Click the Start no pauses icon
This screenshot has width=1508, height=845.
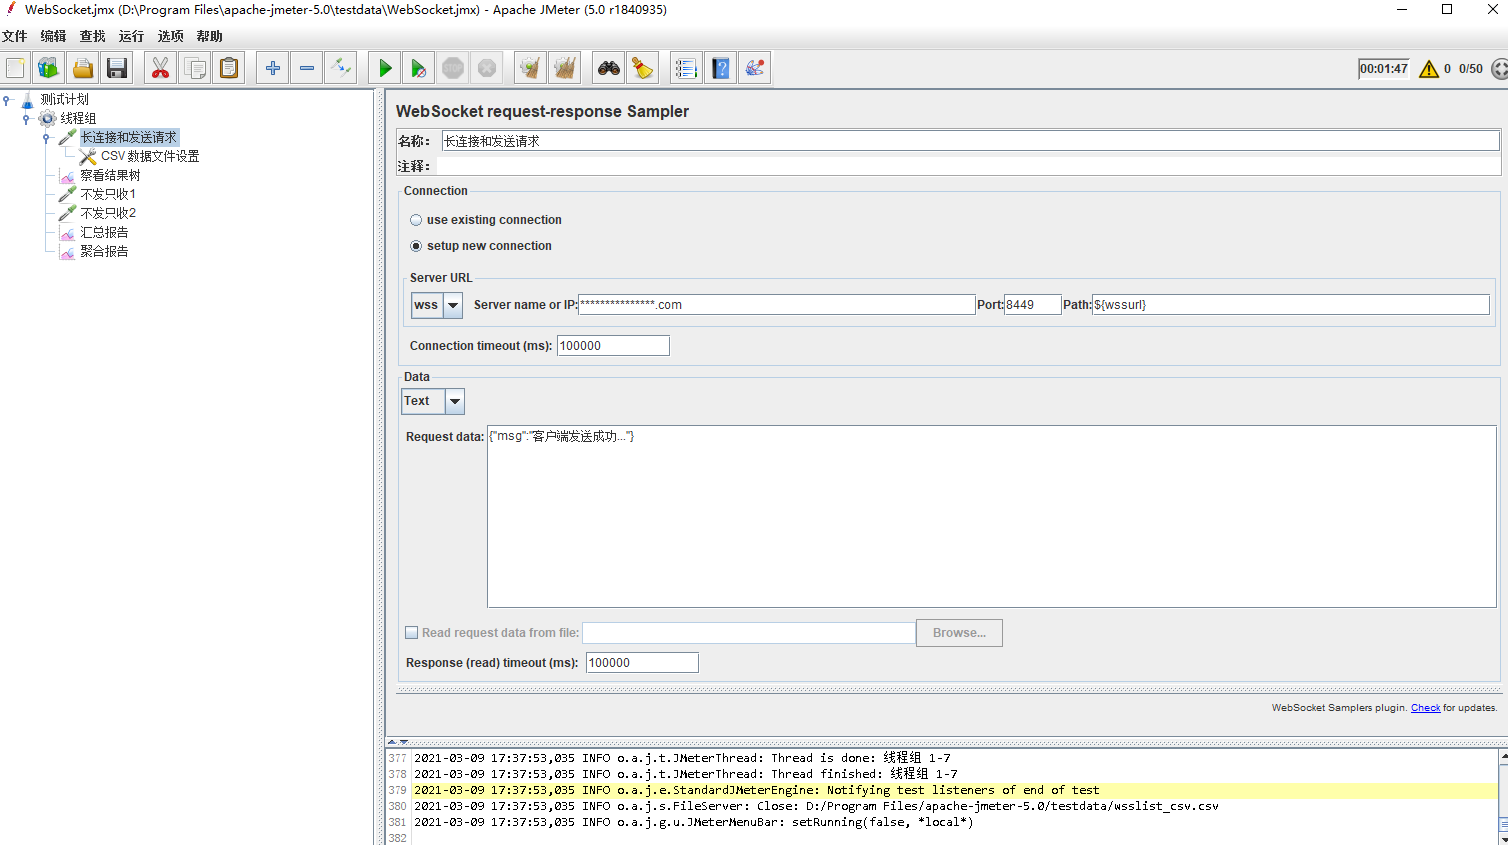tap(418, 67)
